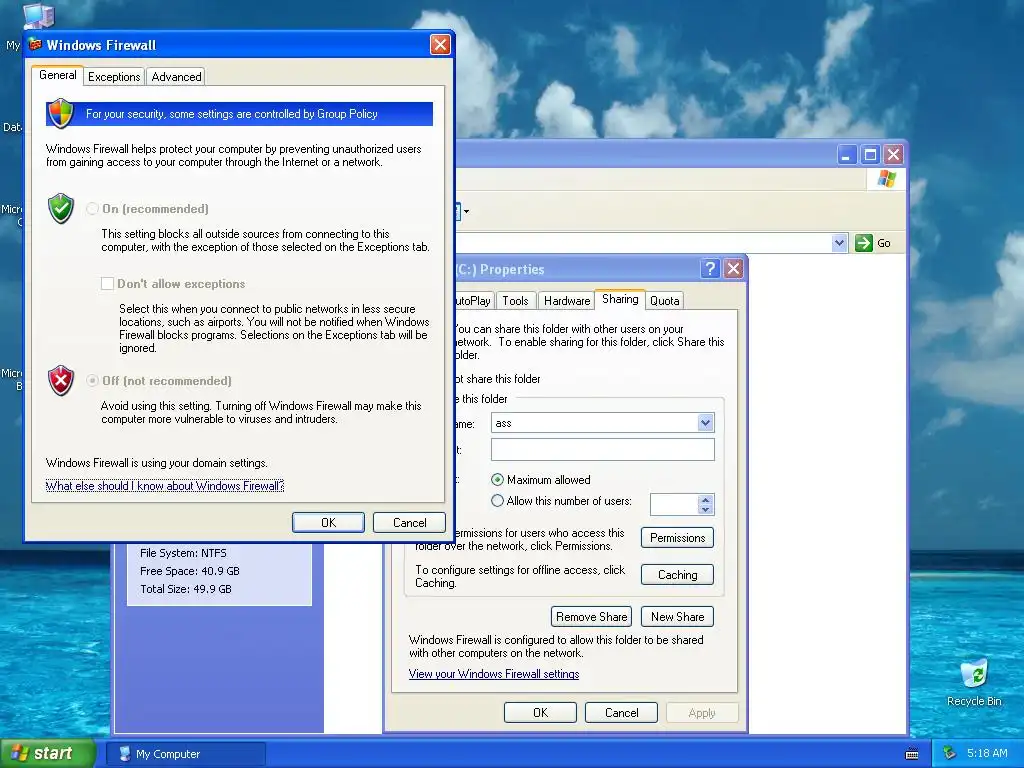Click the green shield icon beside On
This screenshot has width=1024, height=768.
pos(61,208)
